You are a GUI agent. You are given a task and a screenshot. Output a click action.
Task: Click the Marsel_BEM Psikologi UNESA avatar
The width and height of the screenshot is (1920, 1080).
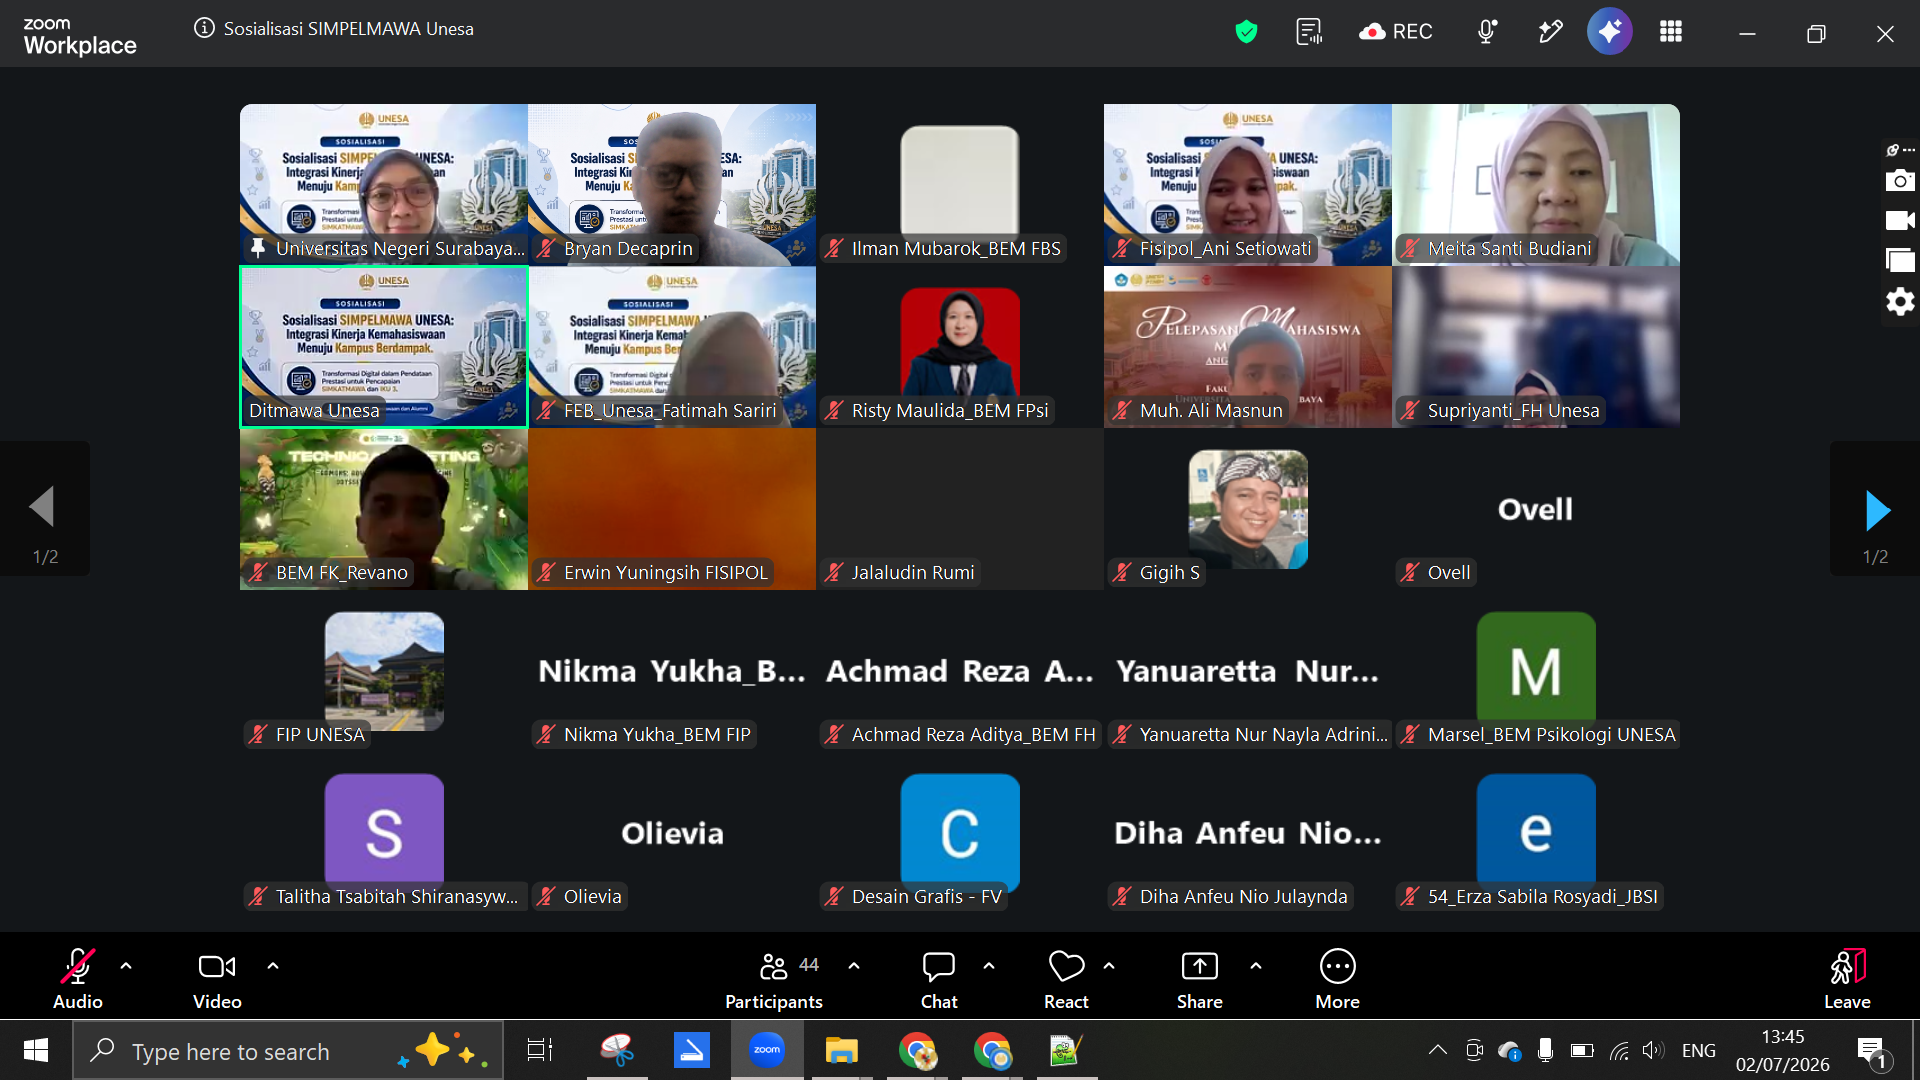click(1536, 671)
